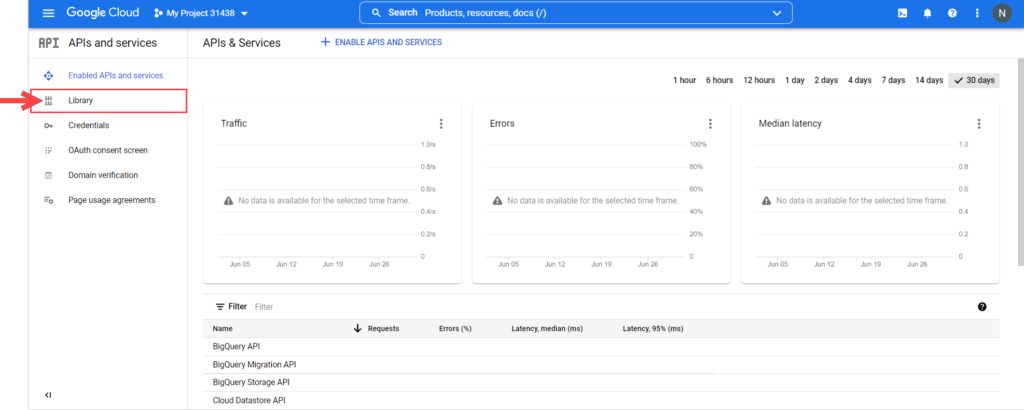Select the 1 day time range
Screen dimensions: 1024x410
tap(795, 80)
